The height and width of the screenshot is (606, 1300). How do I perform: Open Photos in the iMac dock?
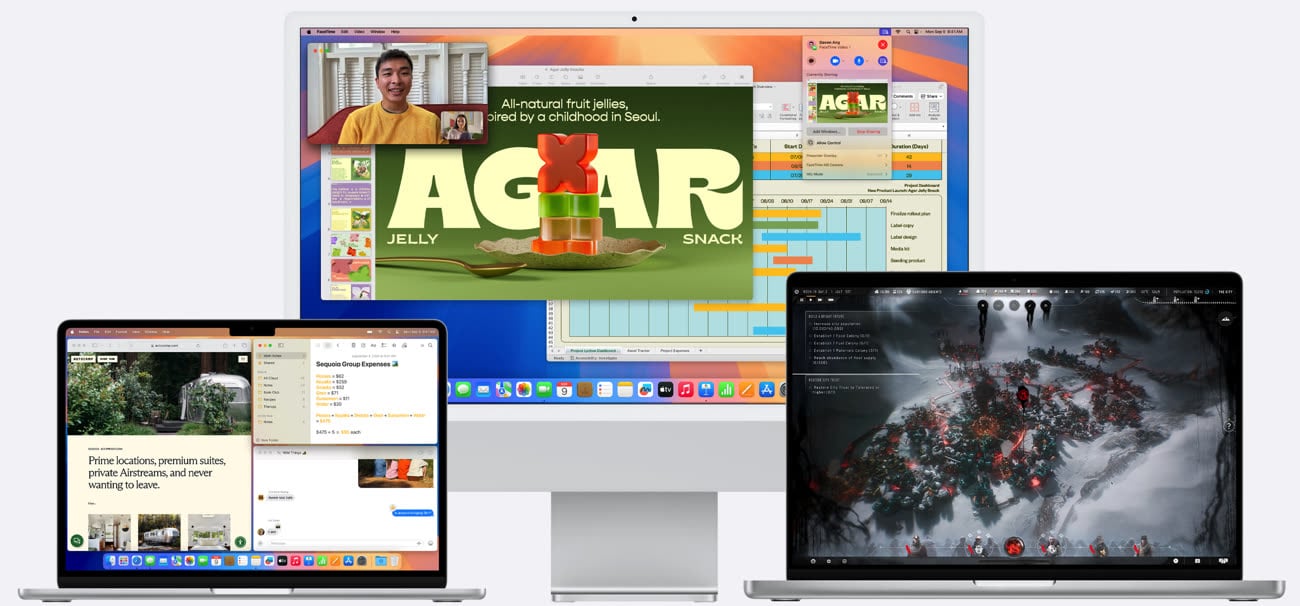coord(524,389)
